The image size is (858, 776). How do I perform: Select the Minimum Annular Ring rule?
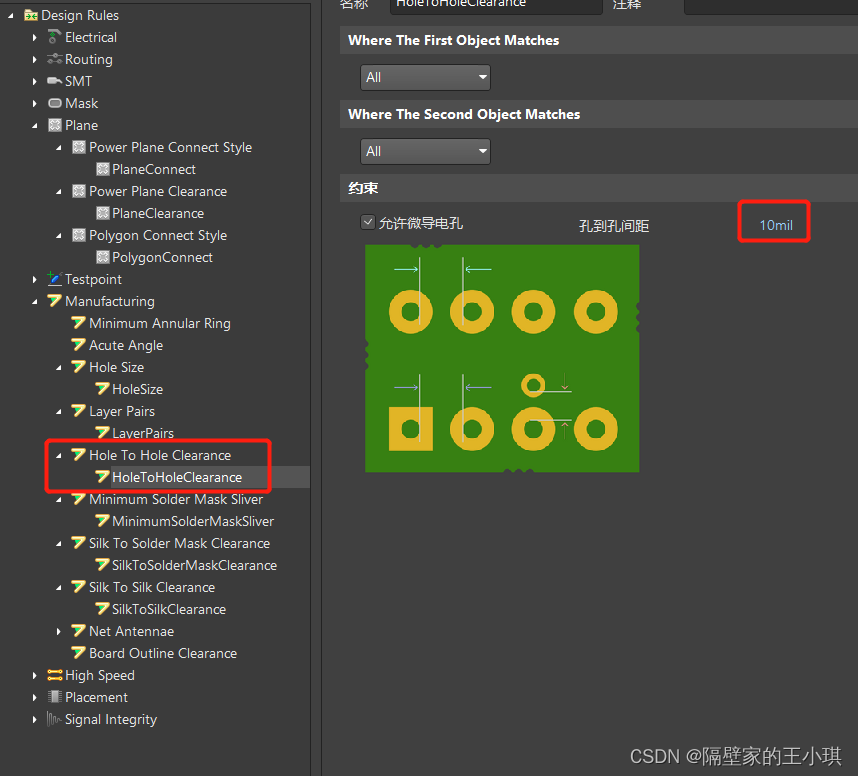159,323
